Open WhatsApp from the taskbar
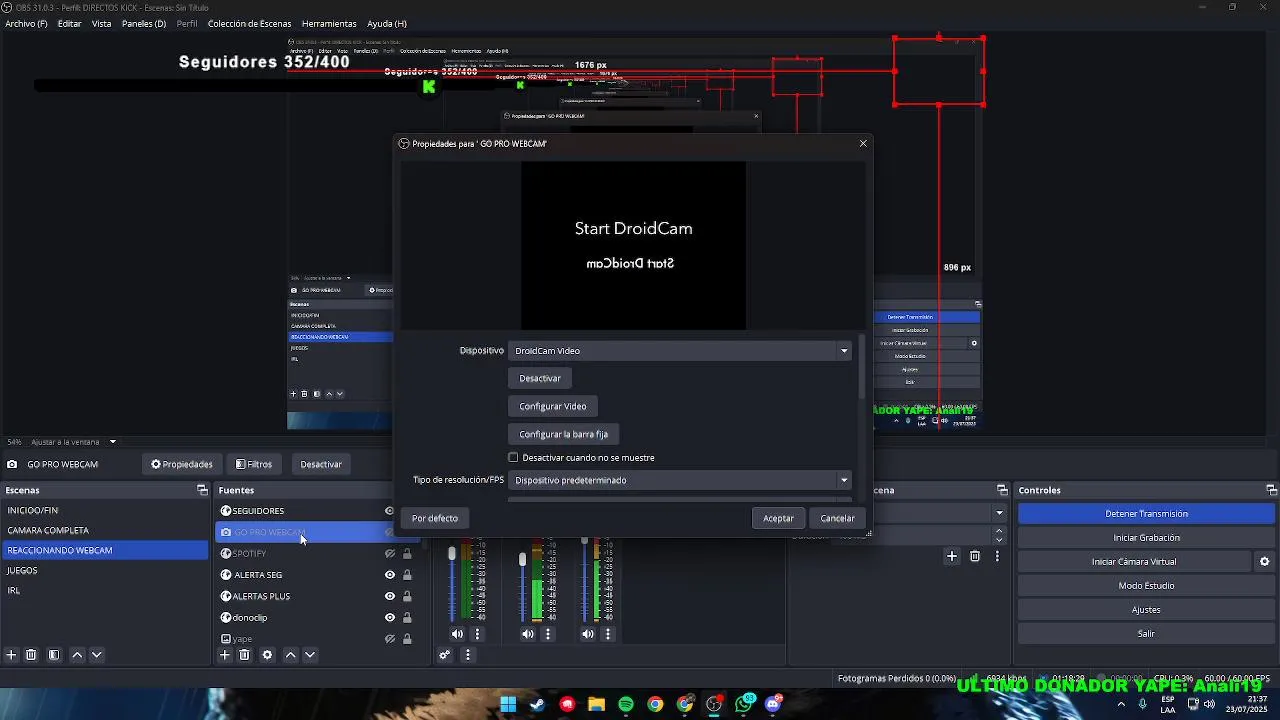This screenshot has width=1280, height=720. [x=743, y=704]
